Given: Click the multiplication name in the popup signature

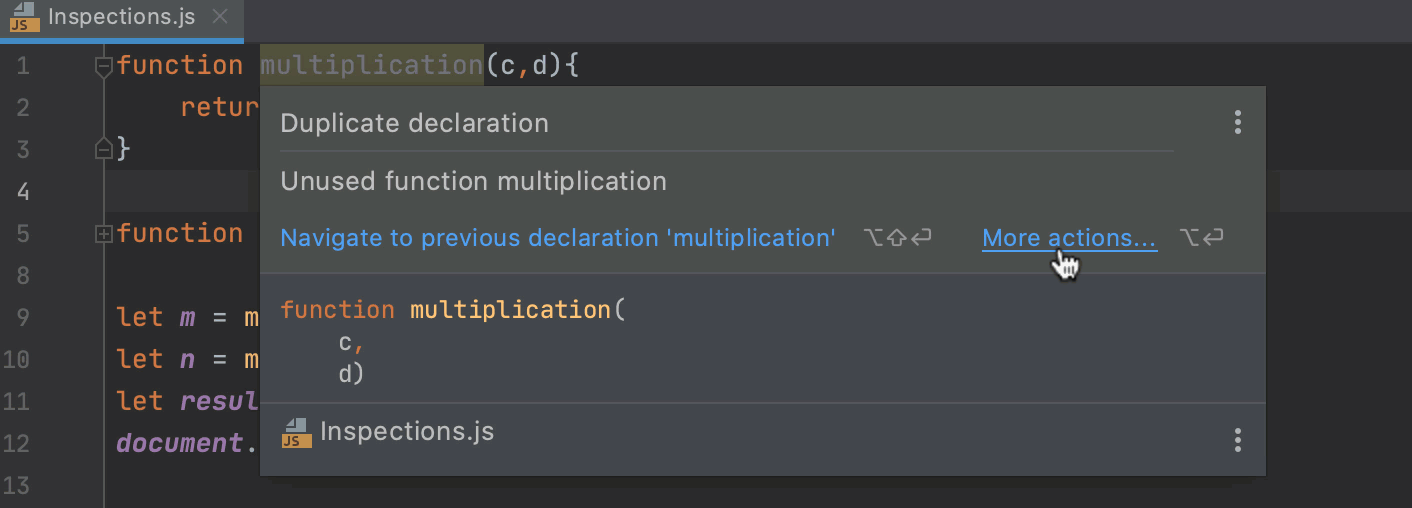Looking at the screenshot, I should pyautogui.click(x=510, y=310).
